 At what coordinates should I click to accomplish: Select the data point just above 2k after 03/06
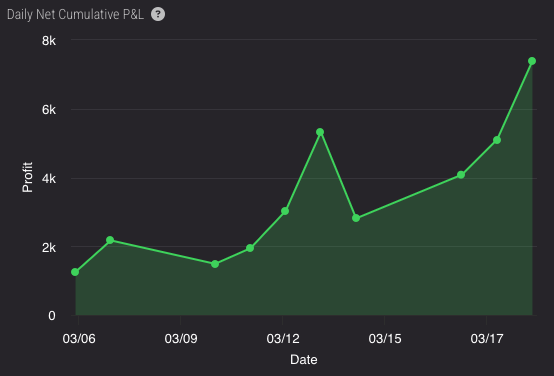pos(110,240)
